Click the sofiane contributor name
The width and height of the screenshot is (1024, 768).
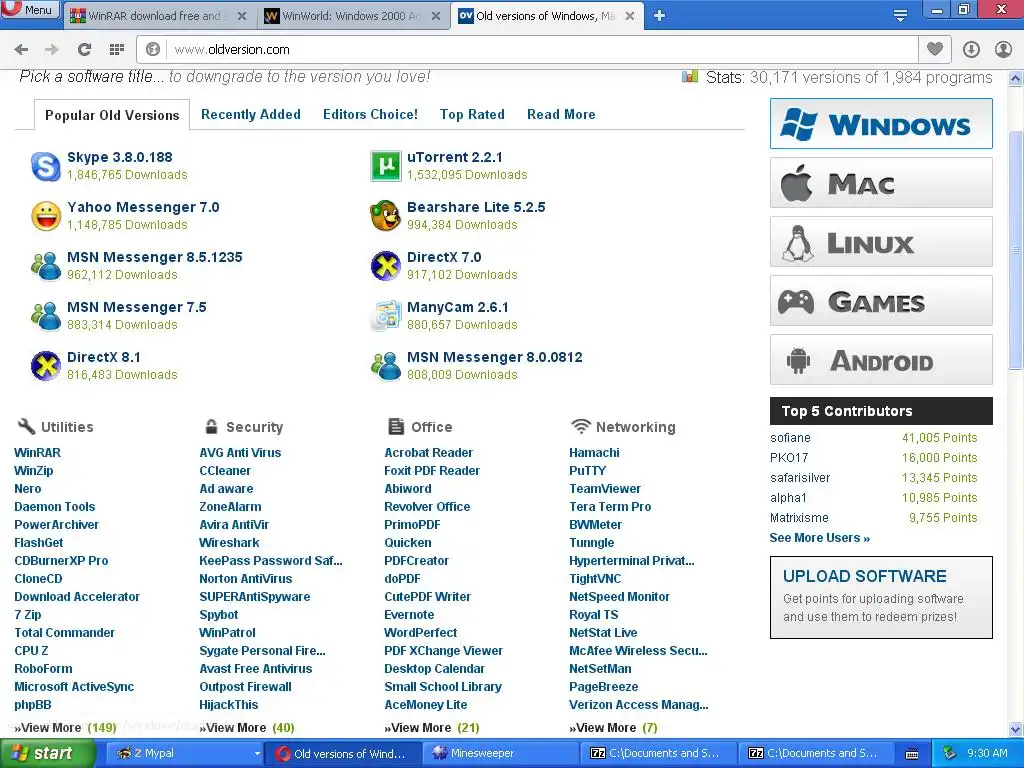pos(790,438)
